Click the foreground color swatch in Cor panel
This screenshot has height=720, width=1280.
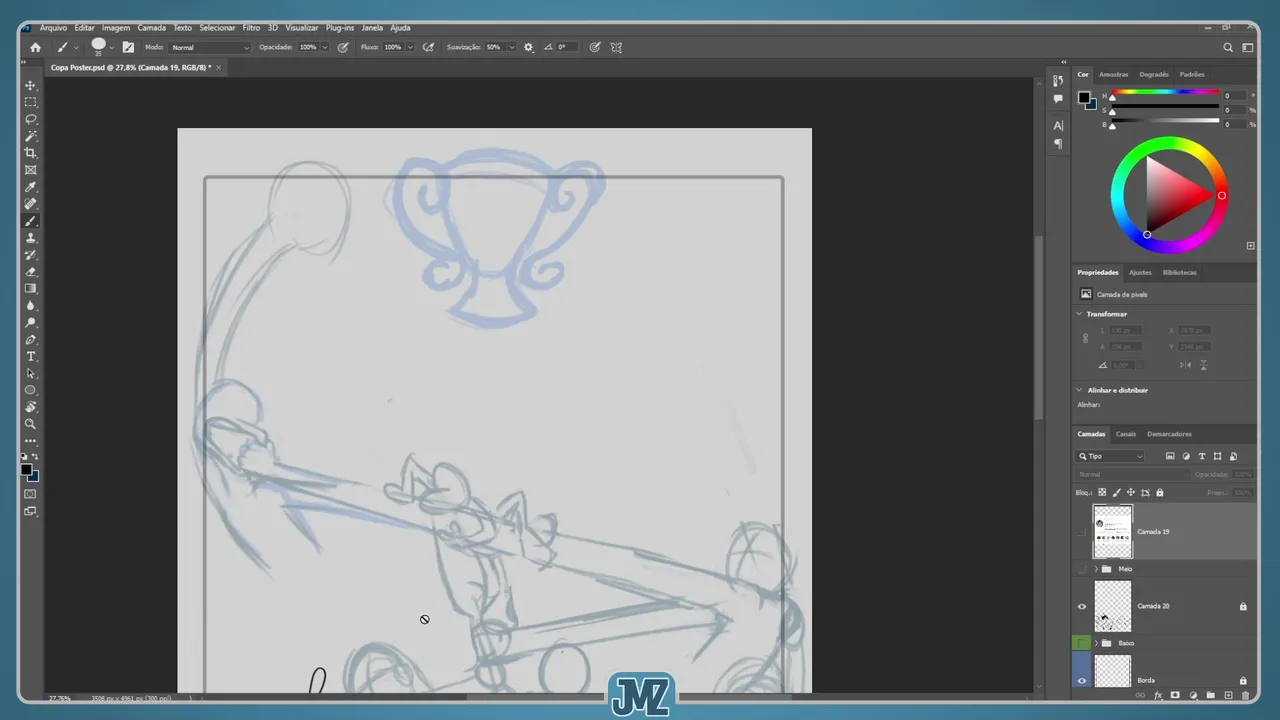(1084, 98)
